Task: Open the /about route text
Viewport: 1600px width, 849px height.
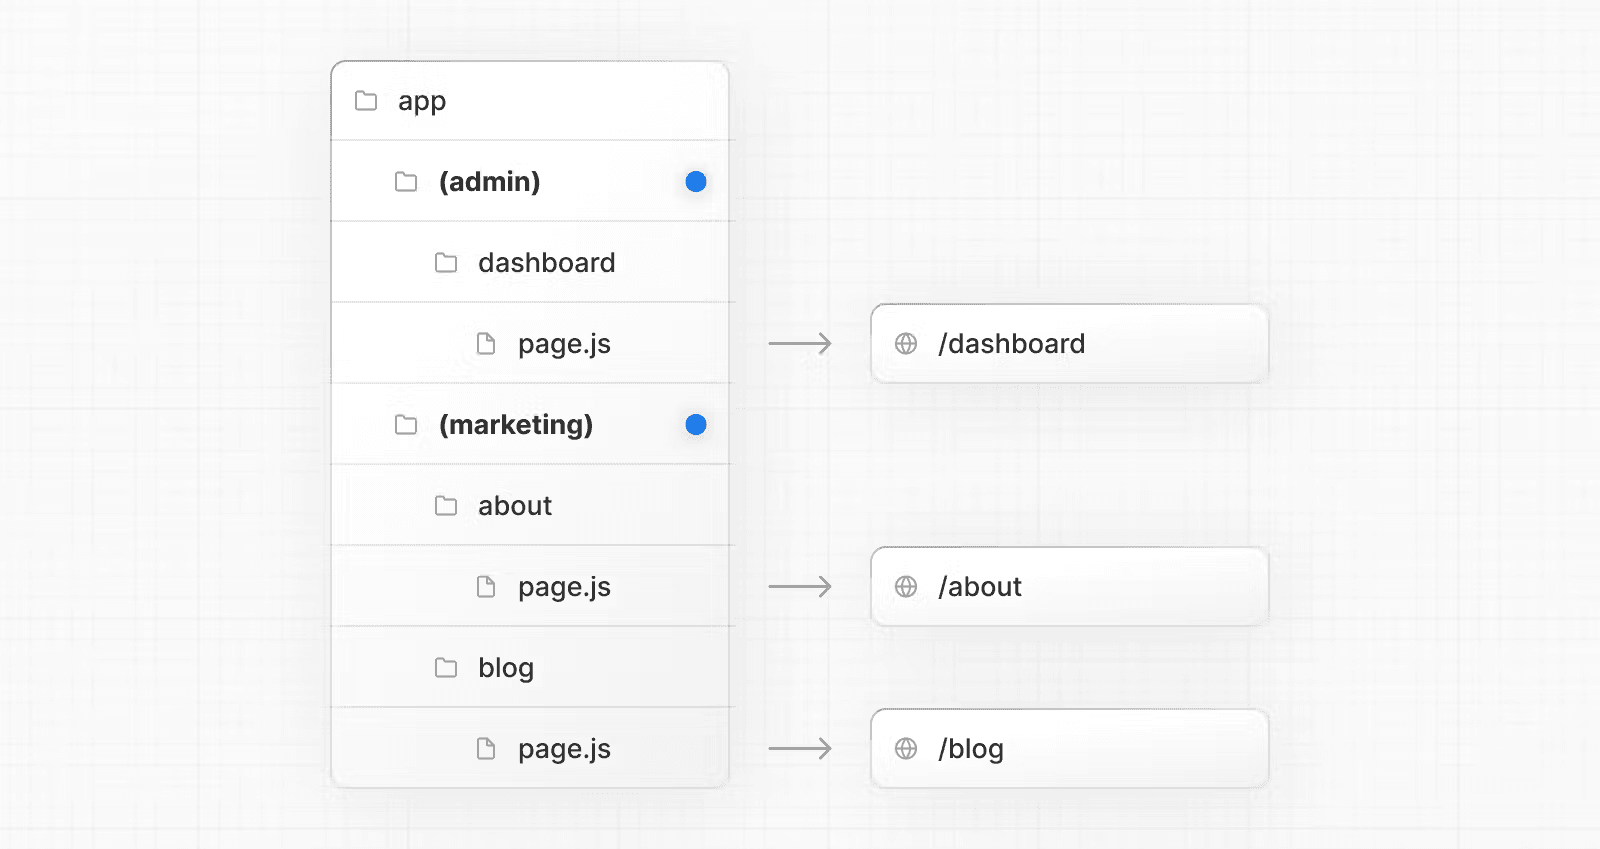Action: (x=980, y=587)
